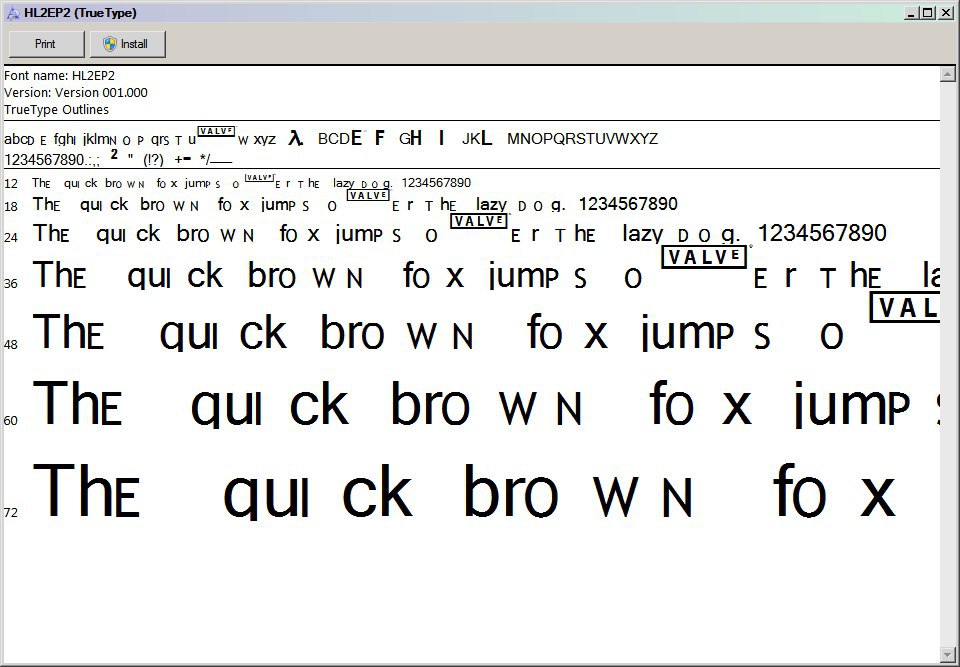960x667 pixels.
Task: Click the font viewer title bar icon
Action: (x=13, y=13)
